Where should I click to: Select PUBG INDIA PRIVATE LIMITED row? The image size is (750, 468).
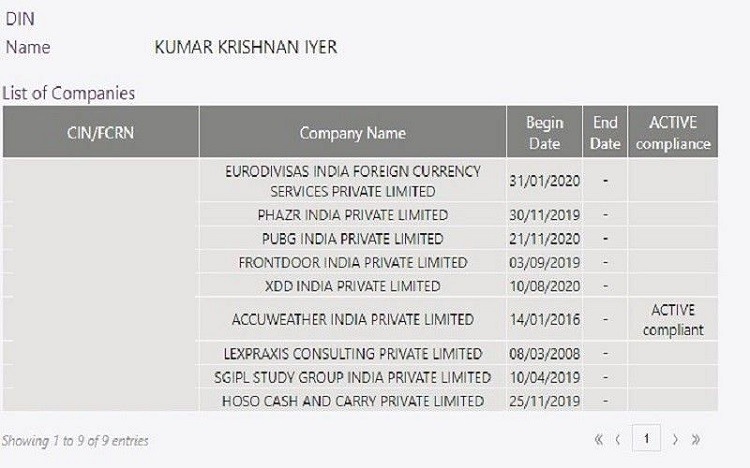pyautogui.click(x=353, y=239)
